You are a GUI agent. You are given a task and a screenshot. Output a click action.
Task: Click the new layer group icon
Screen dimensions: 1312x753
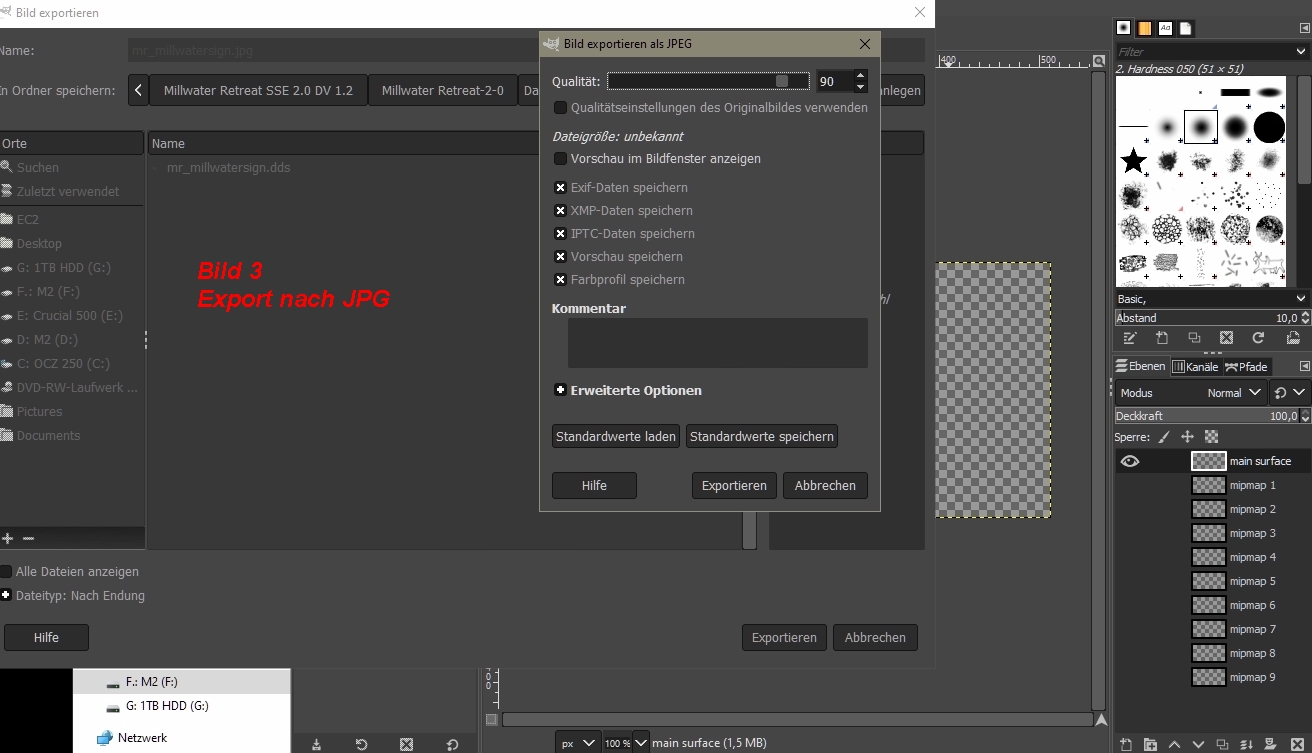[1150, 744]
